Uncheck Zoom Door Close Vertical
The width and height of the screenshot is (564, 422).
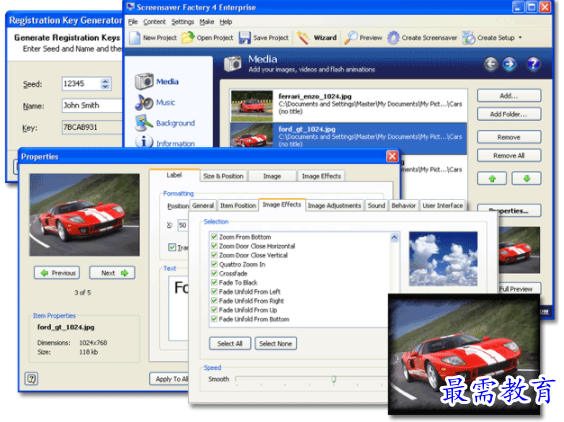pyautogui.click(x=214, y=255)
